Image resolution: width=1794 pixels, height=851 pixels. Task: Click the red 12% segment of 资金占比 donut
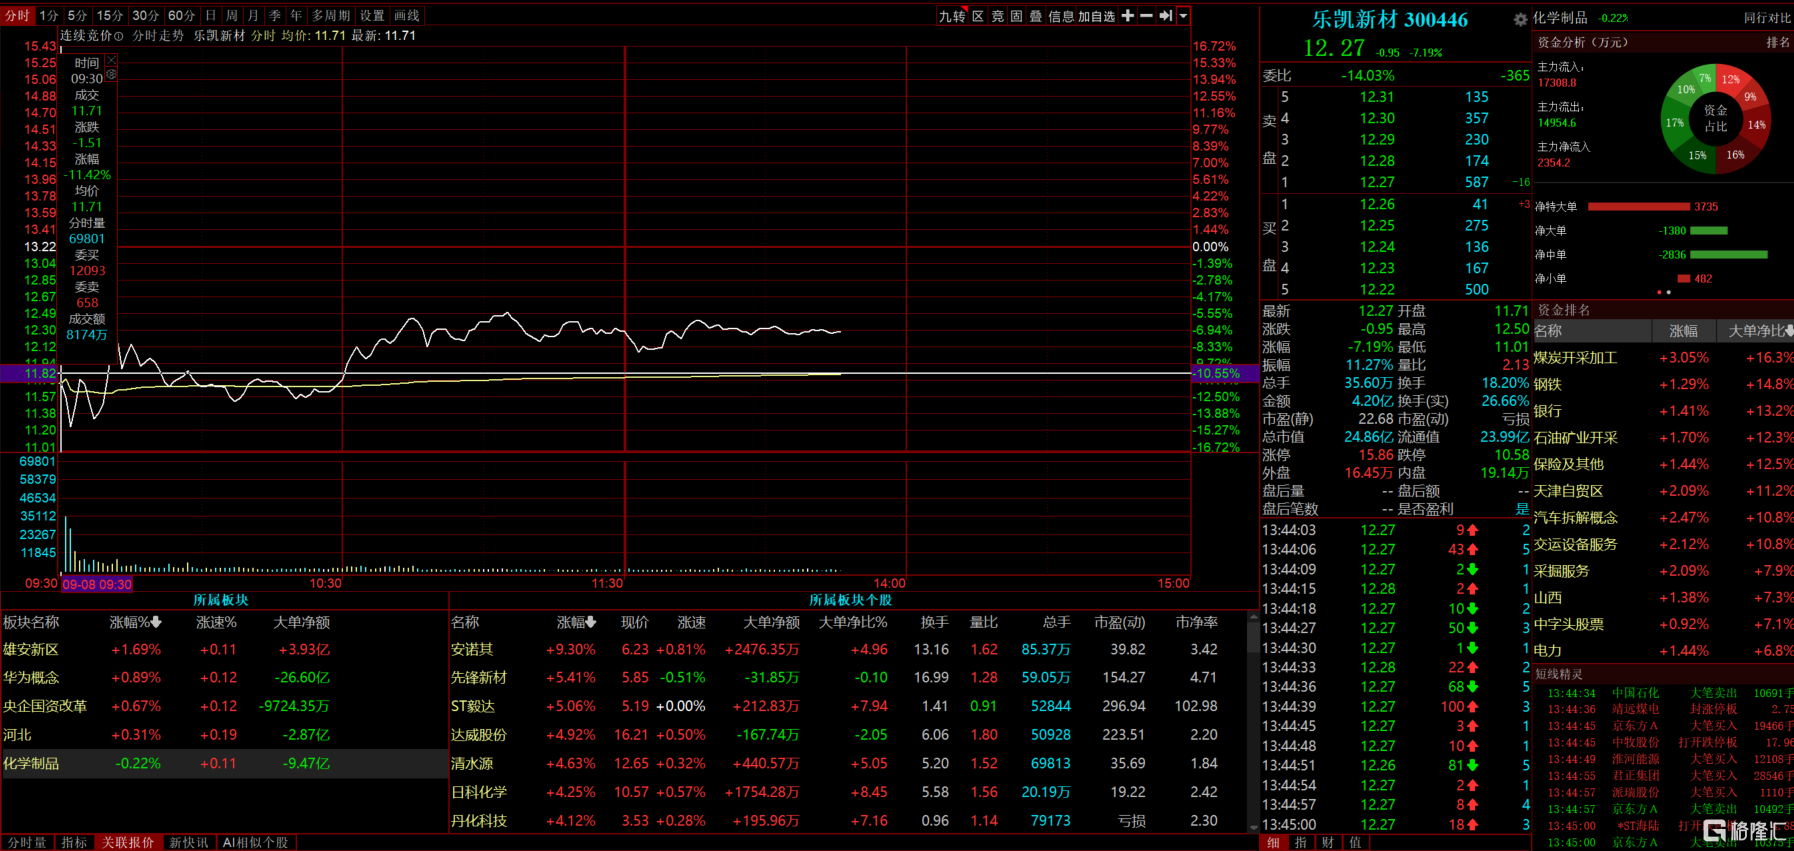click(1730, 79)
